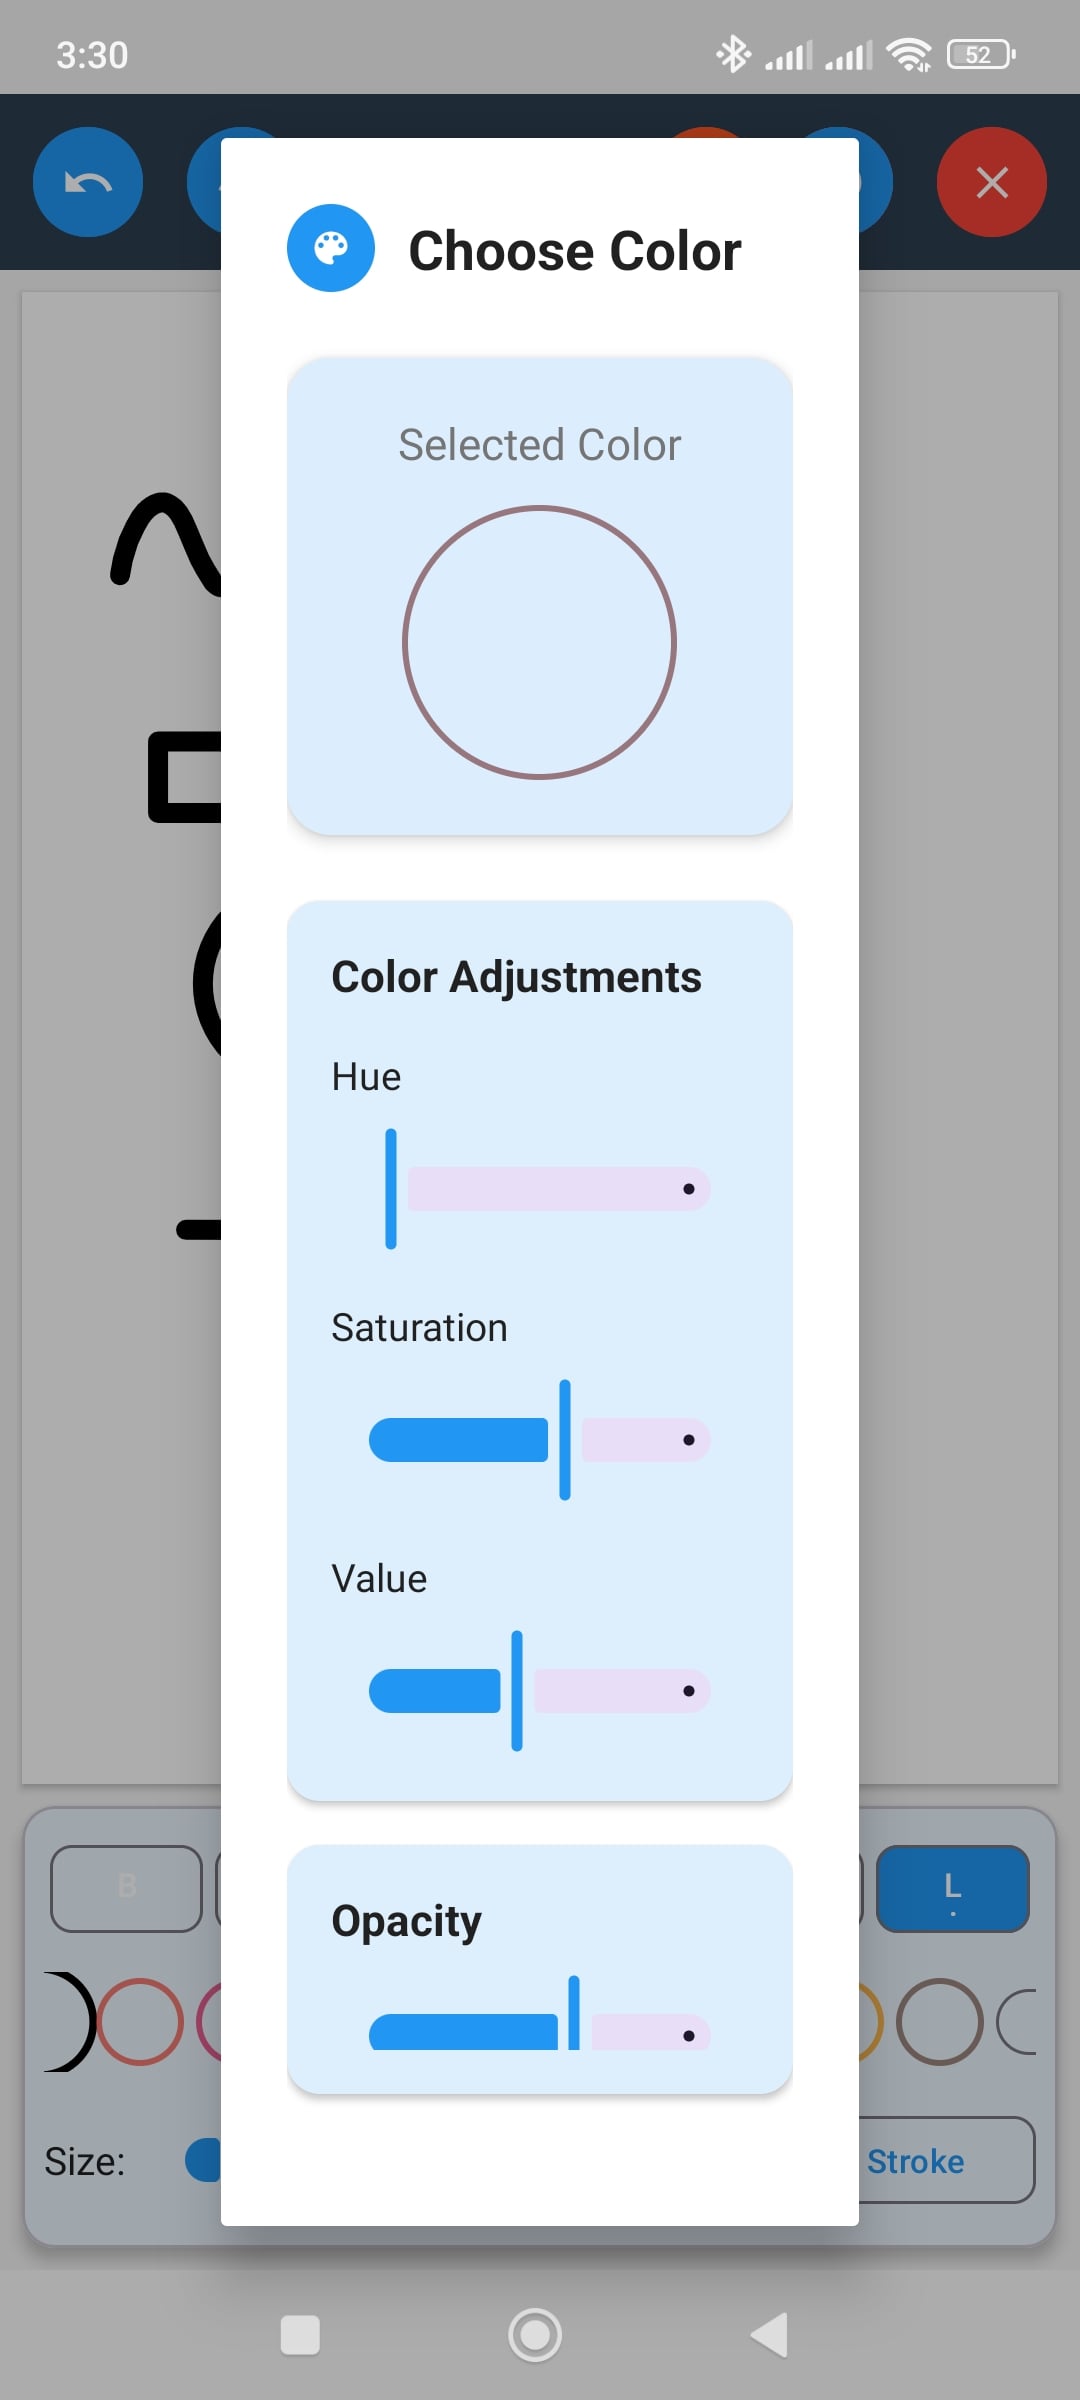The image size is (1080, 2400).
Task: Click the Selected Color preview circle
Action: click(540, 642)
